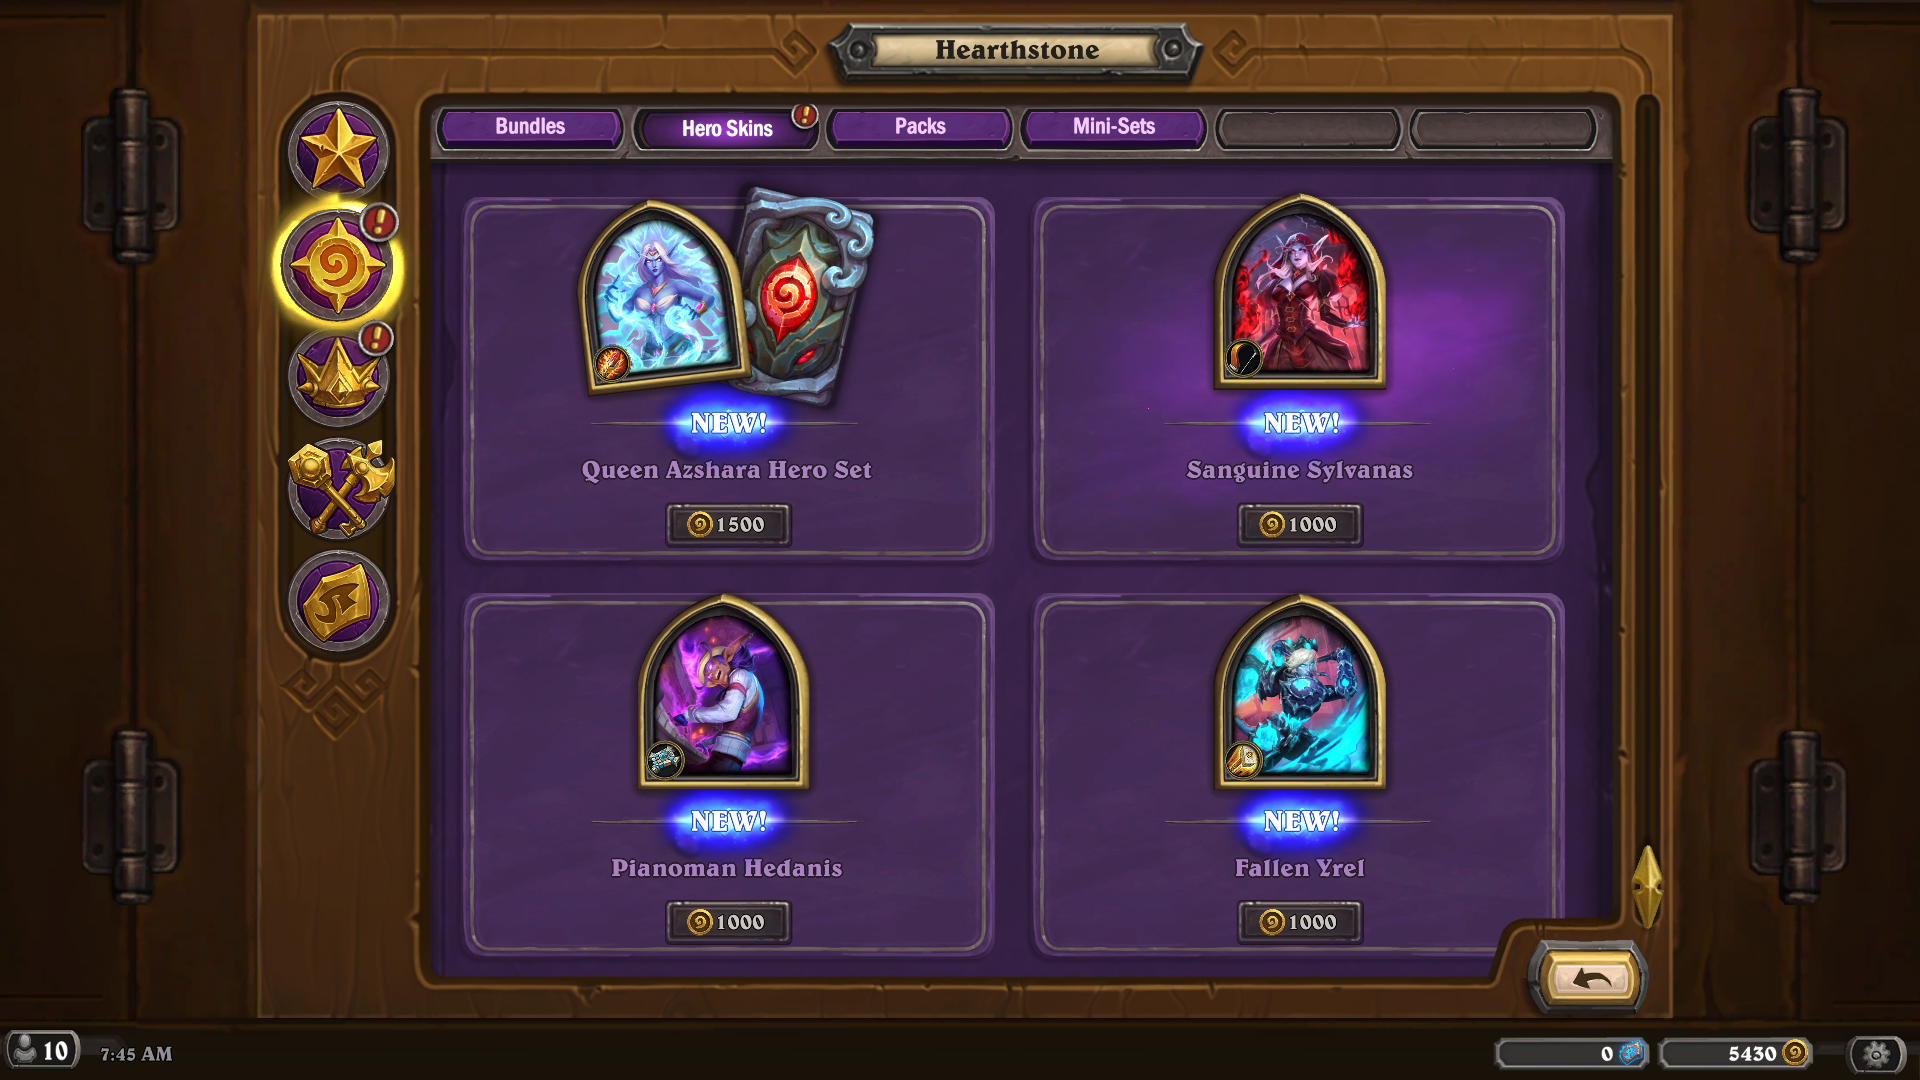Select the Sanguine Sylvanas hero portrait
This screenshot has width=1920, height=1080.
1300,293
